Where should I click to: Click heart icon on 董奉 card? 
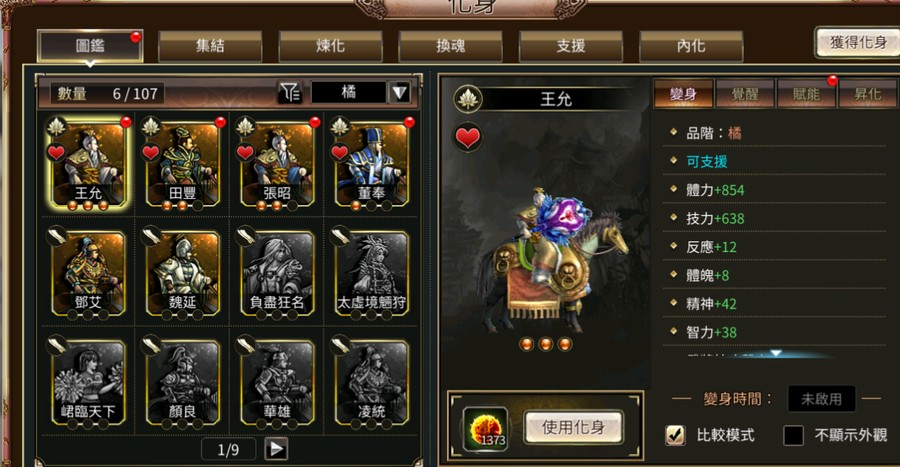coord(340,153)
